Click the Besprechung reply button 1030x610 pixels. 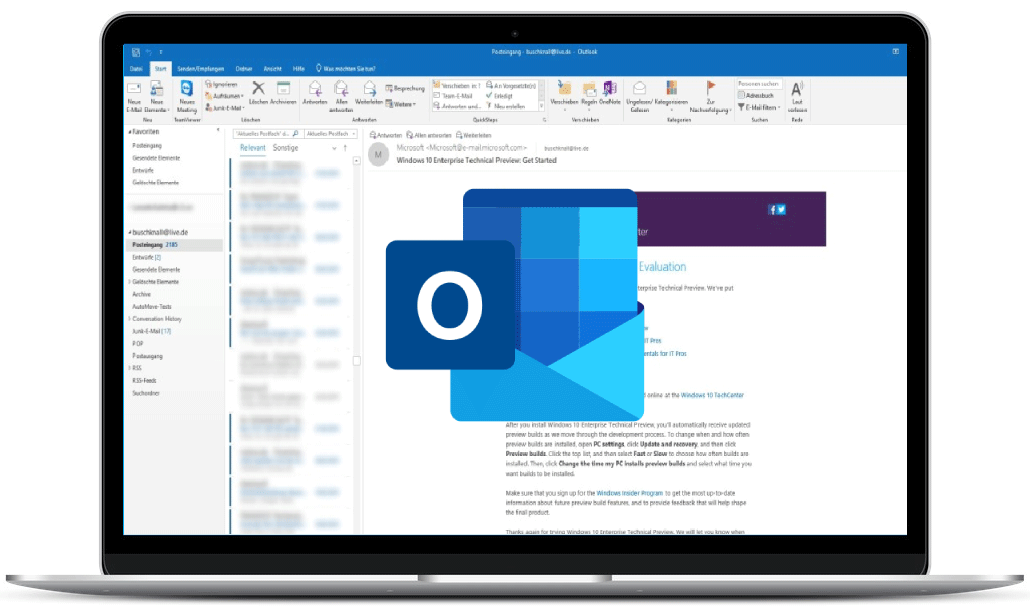click(405, 88)
